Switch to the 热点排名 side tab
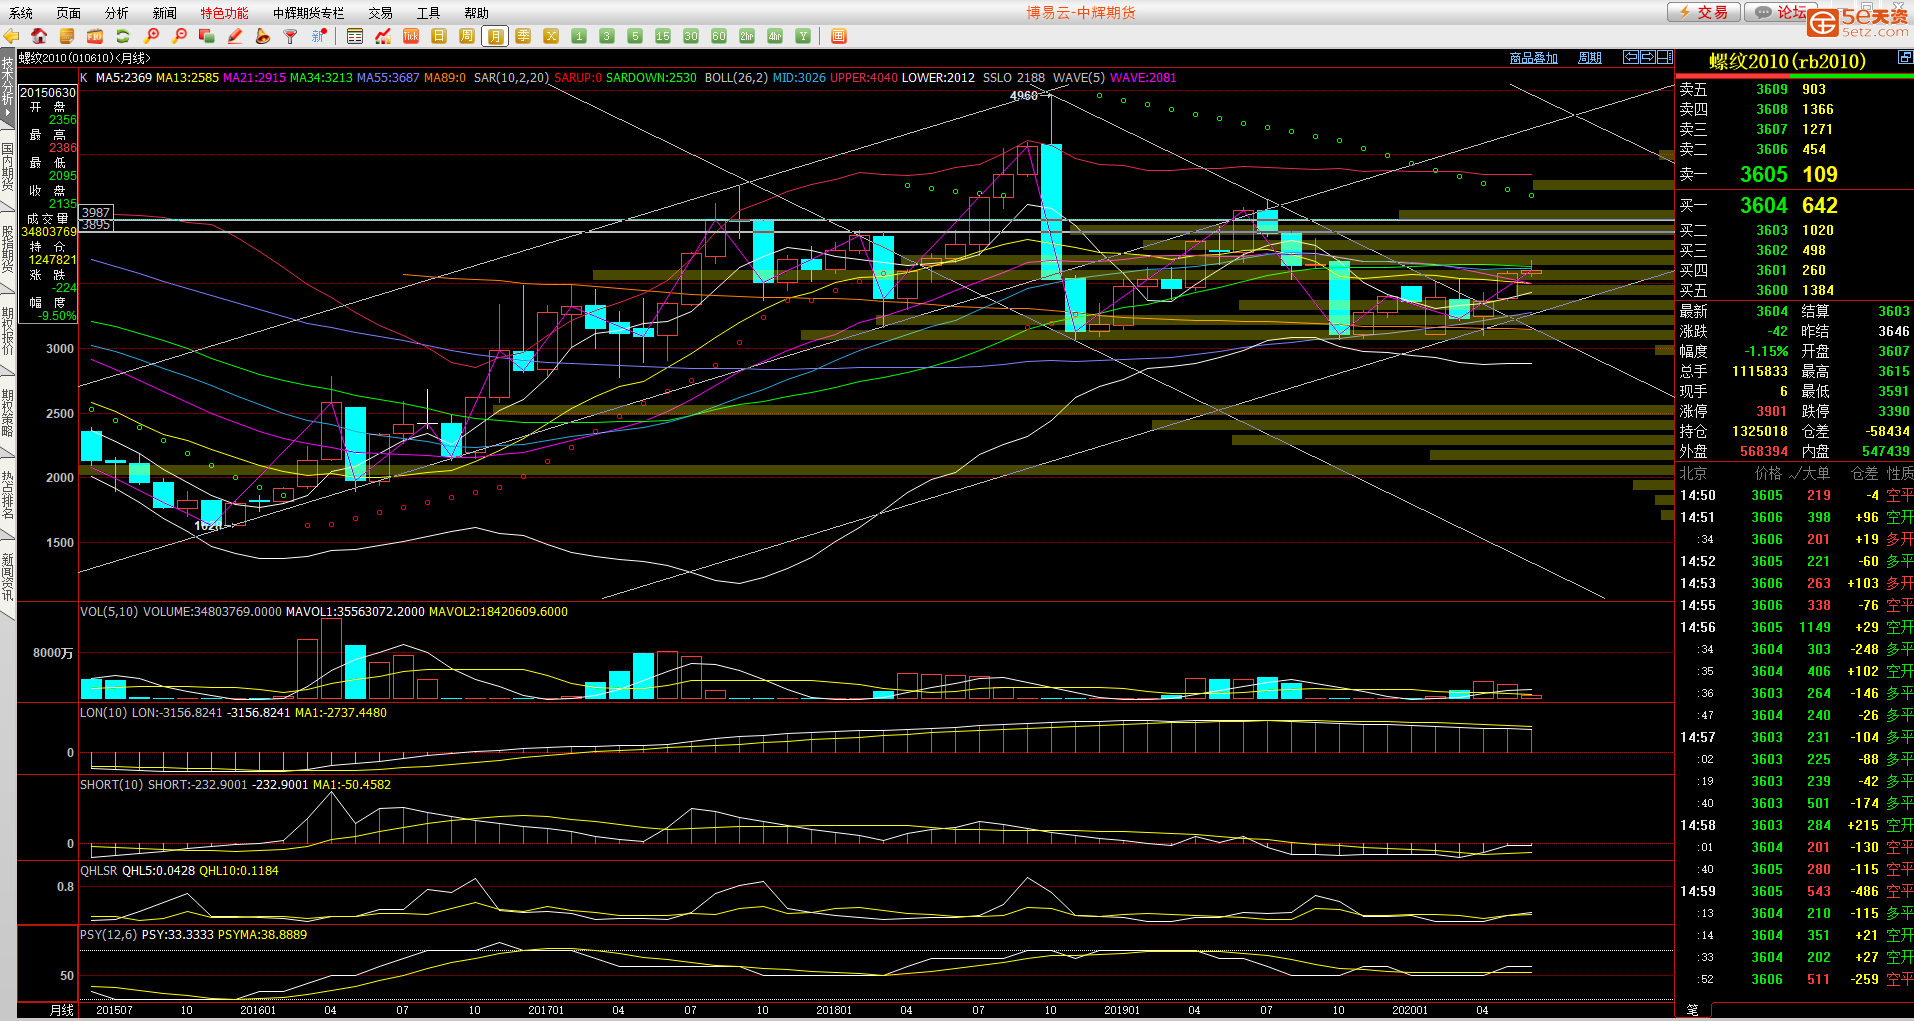Screen dimensions: 1914x1021 (x=8, y=495)
